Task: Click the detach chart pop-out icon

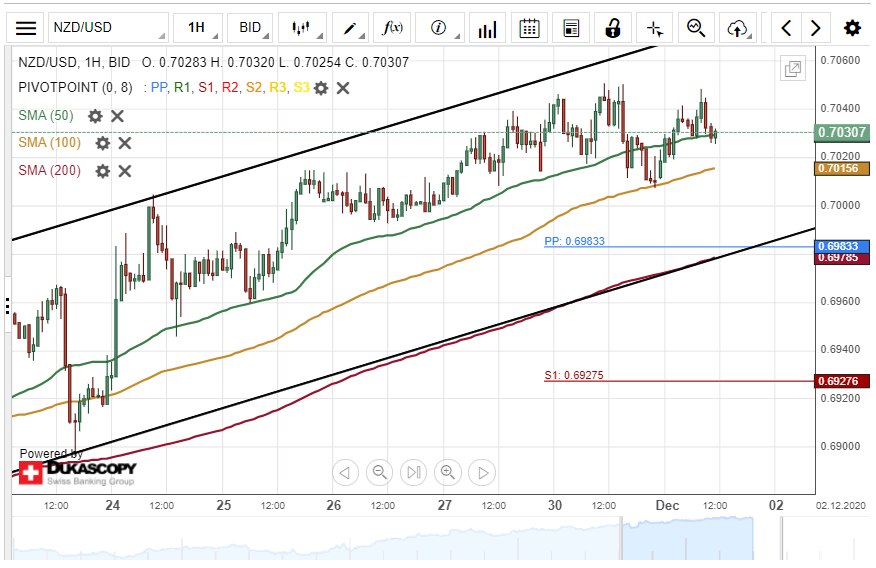Action: (x=793, y=69)
